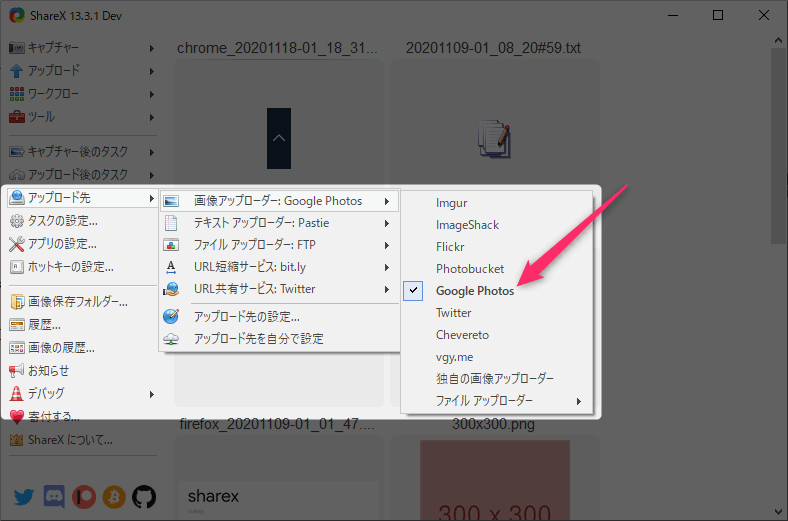Expand the テキスト アップローダー: Pastie arrow
The height and width of the screenshot is (521, 788).
386,224
